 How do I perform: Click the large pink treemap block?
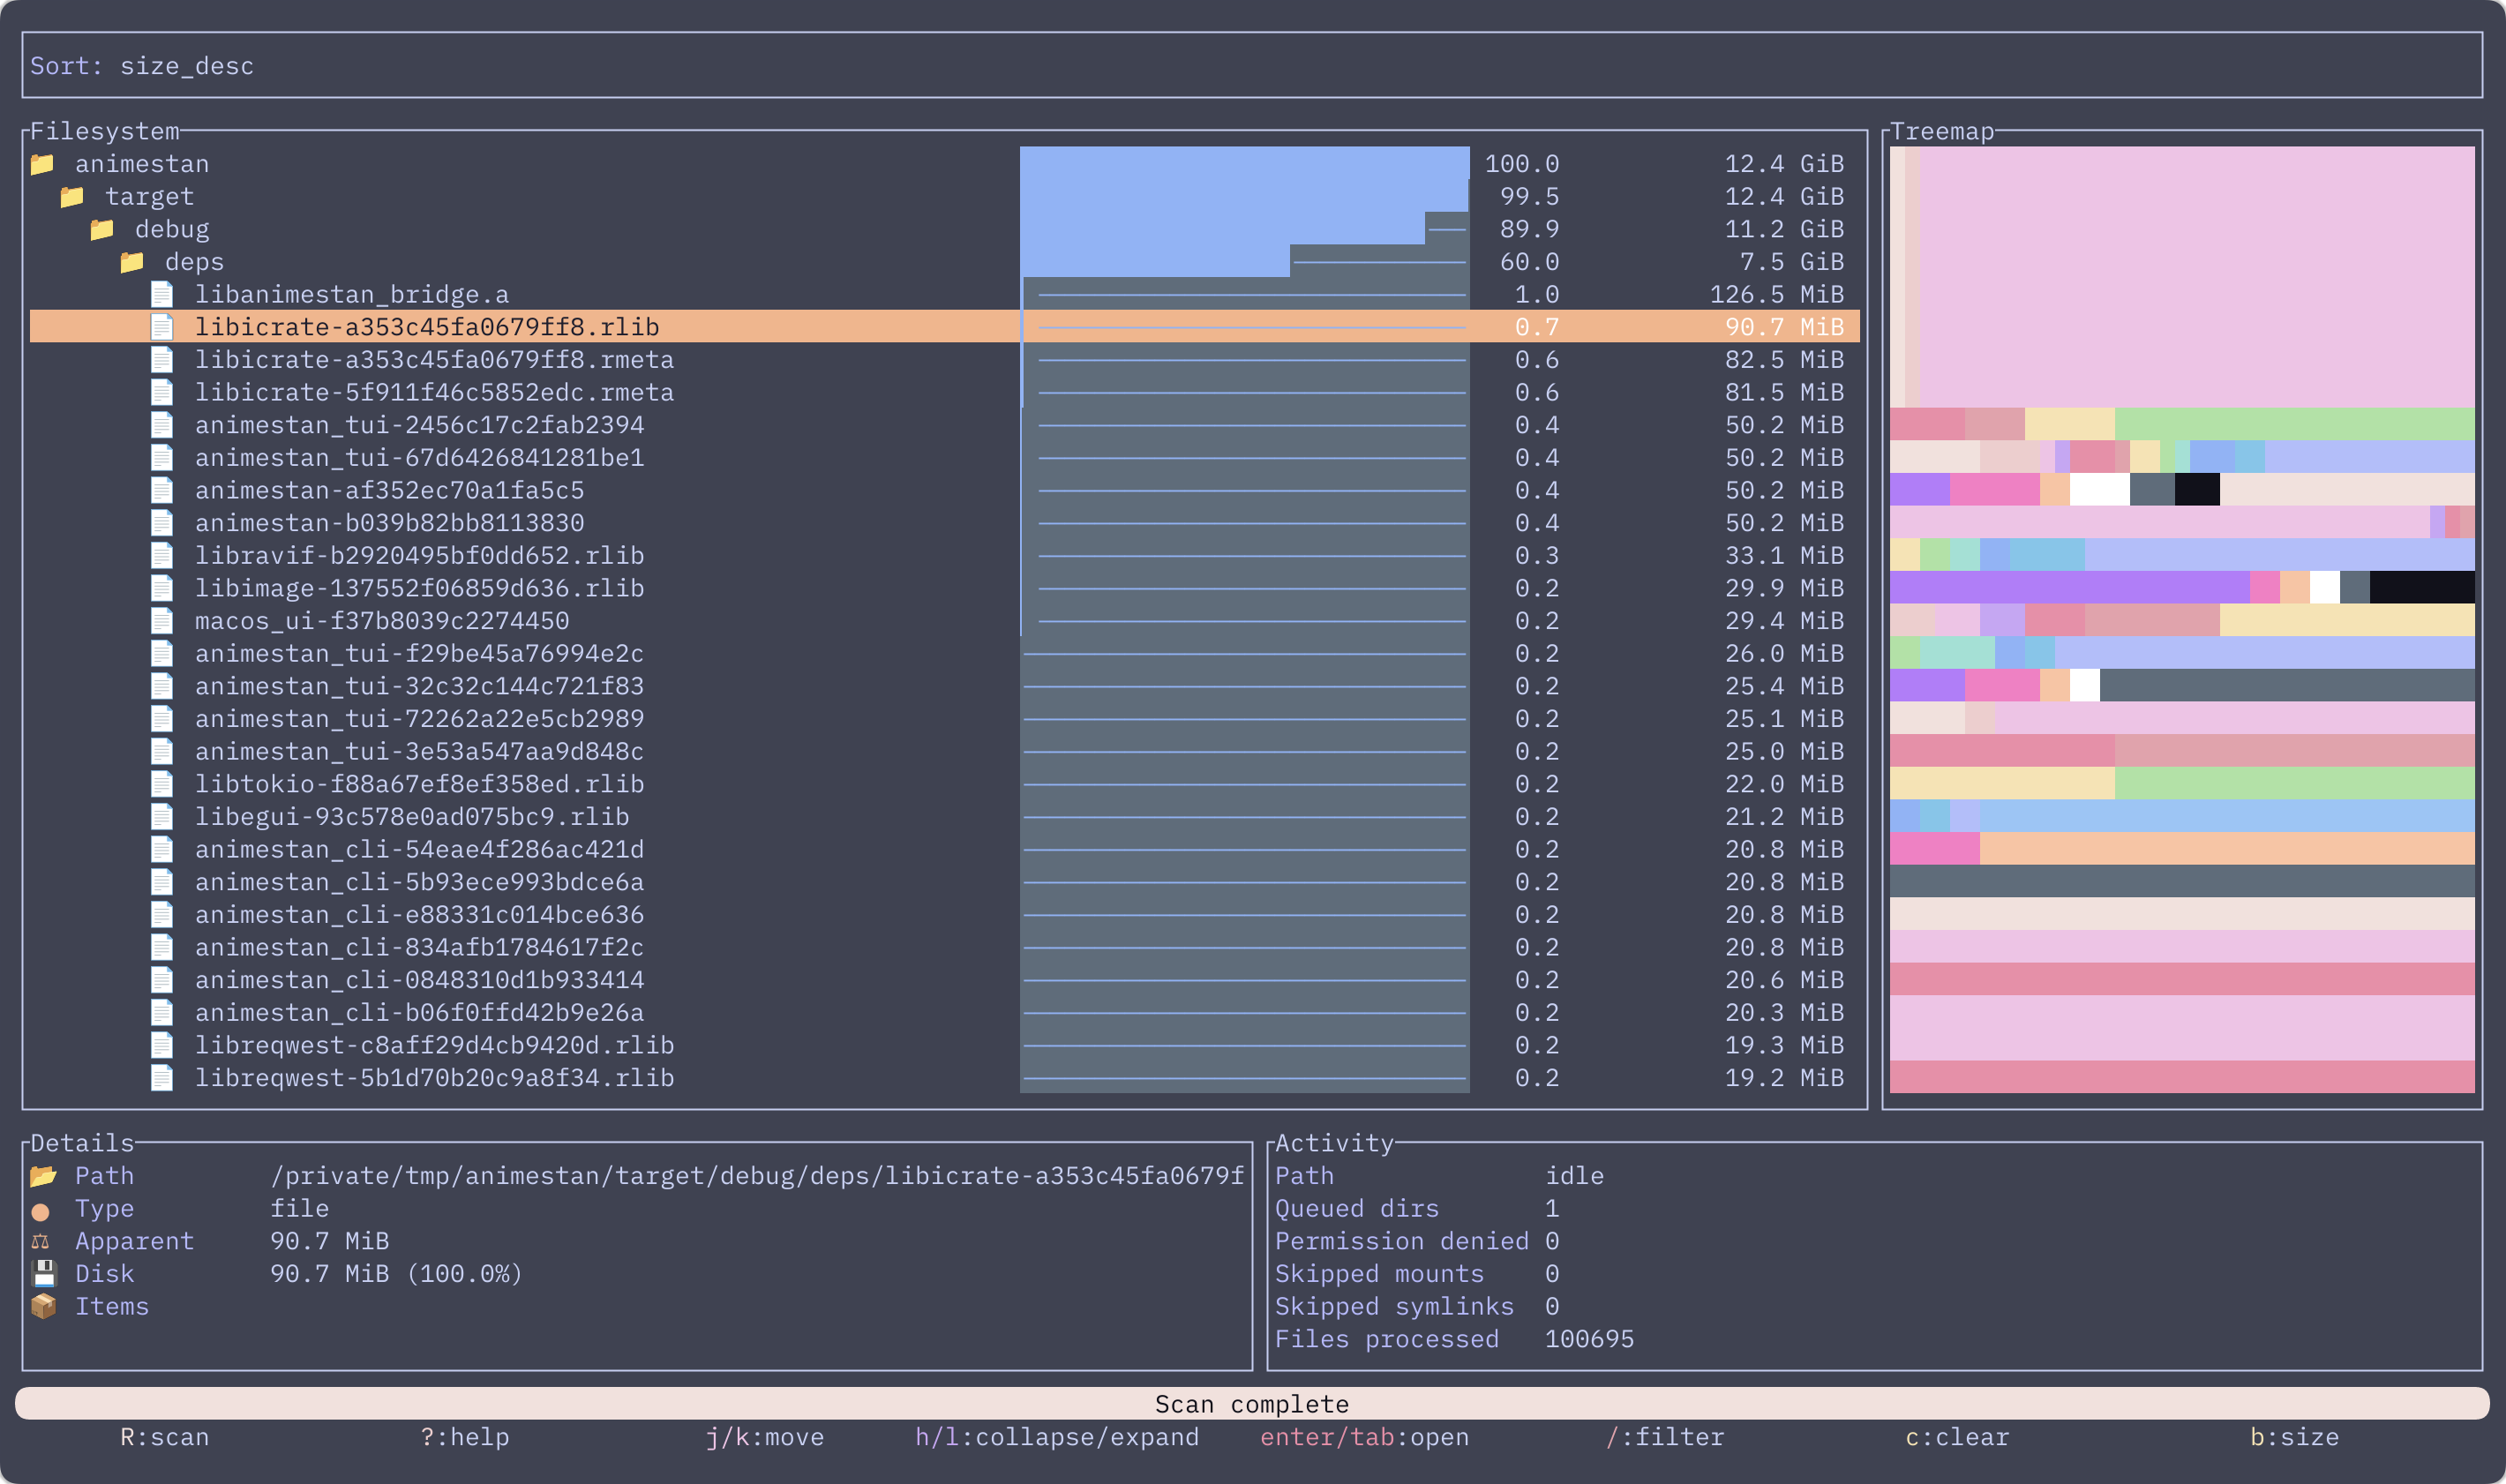[2197, 277]
